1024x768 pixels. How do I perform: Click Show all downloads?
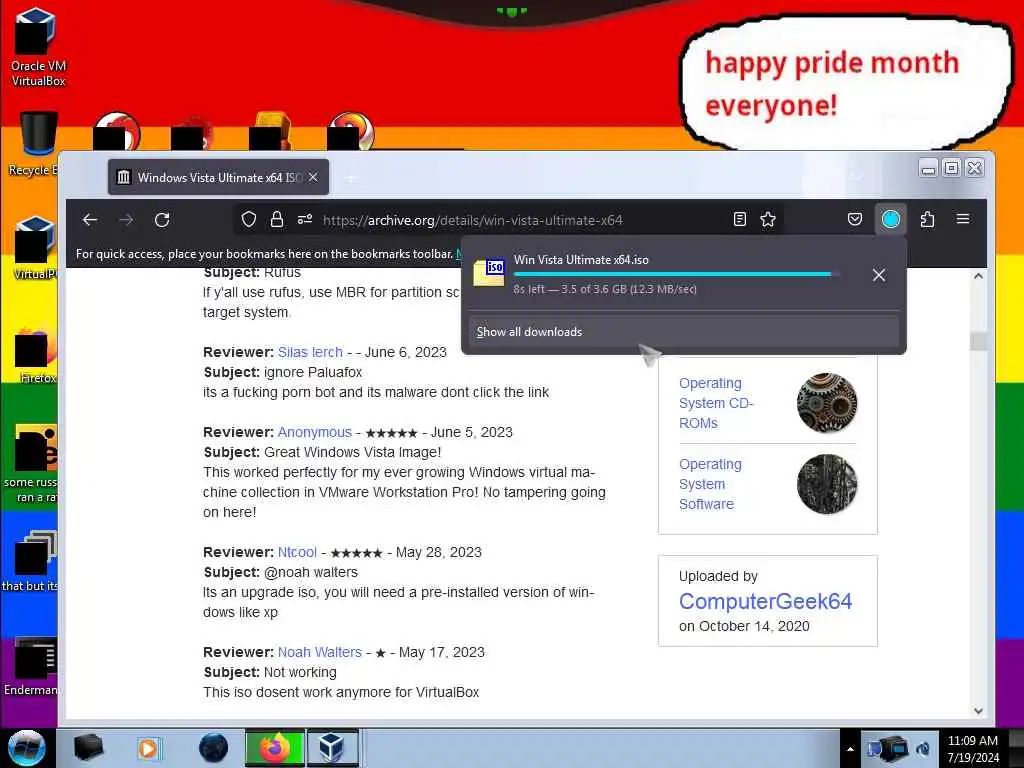point(684,332)
